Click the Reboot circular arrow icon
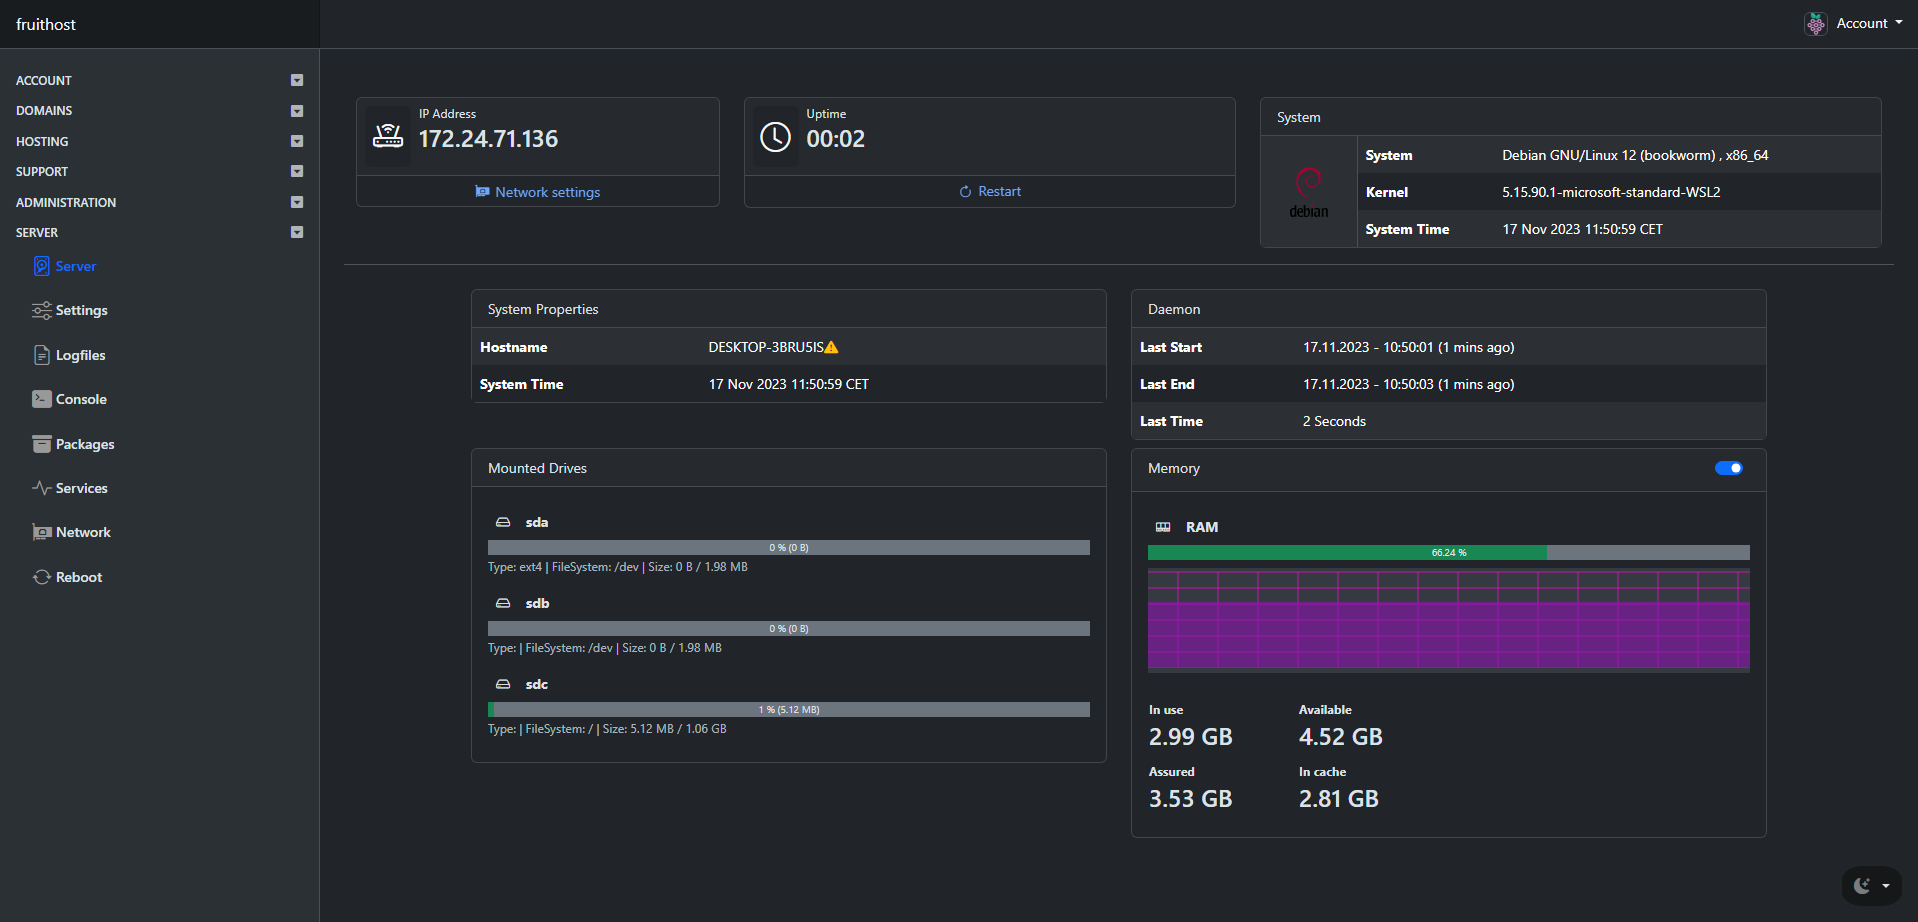This screenshot has width=1918, height=922. coord(41,577)
